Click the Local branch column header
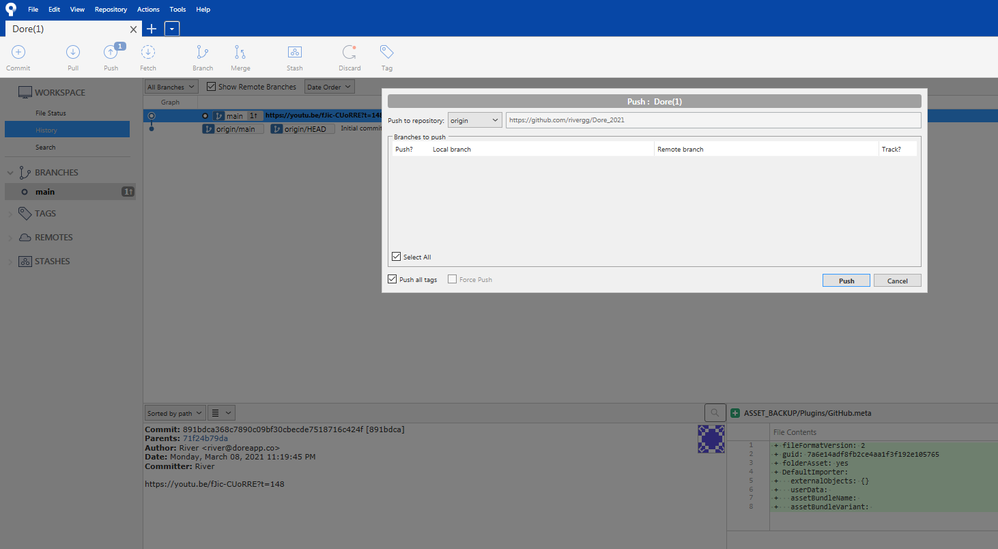The width and height of the screenshot is (998, 549). point(542,149)
